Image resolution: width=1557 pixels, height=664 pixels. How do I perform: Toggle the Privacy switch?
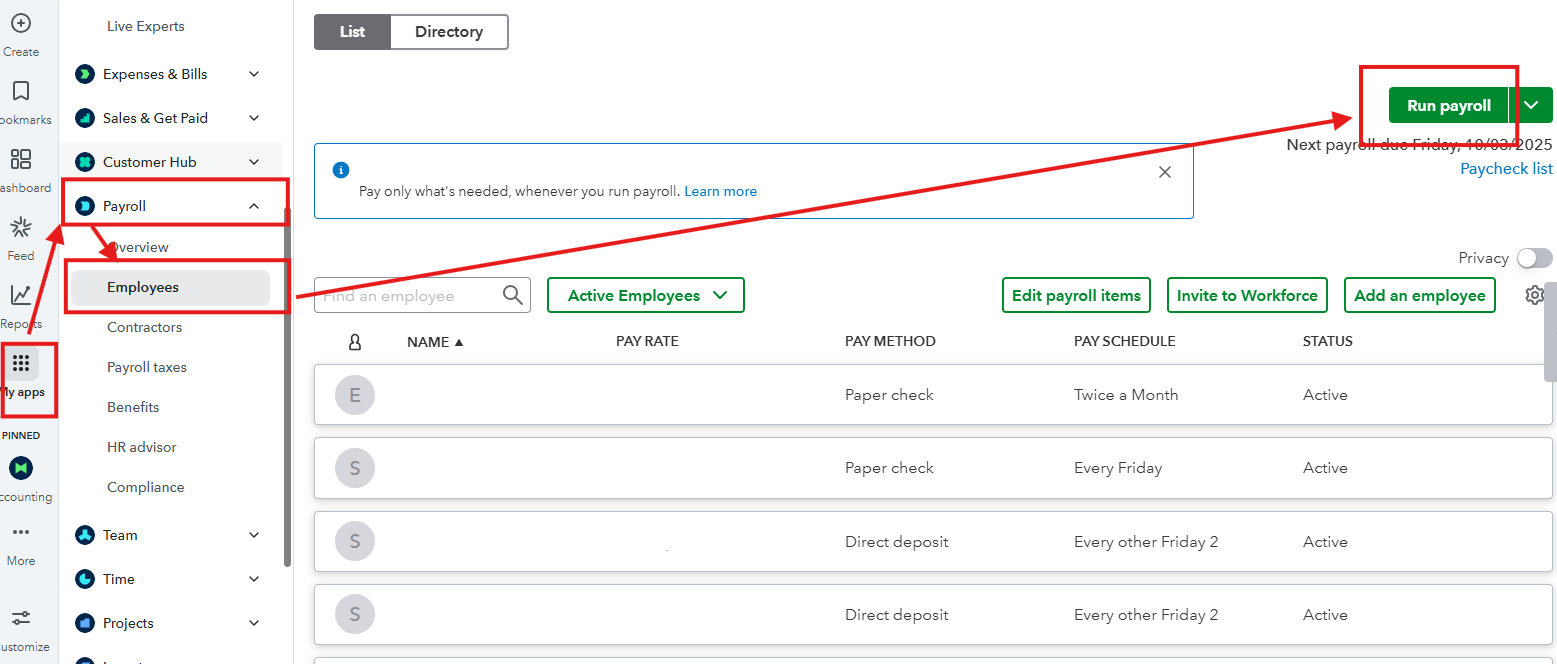[1534, 258]
